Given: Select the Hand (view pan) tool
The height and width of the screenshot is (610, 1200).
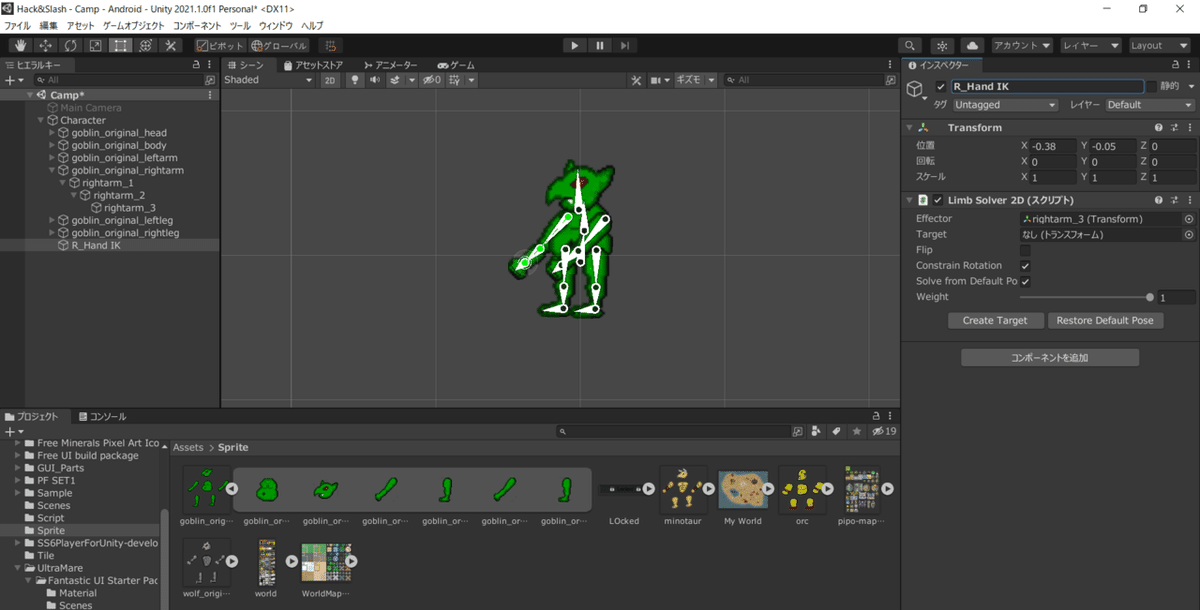Looking at the screenshot, I should pyautogui.click(x=20, y=45).
